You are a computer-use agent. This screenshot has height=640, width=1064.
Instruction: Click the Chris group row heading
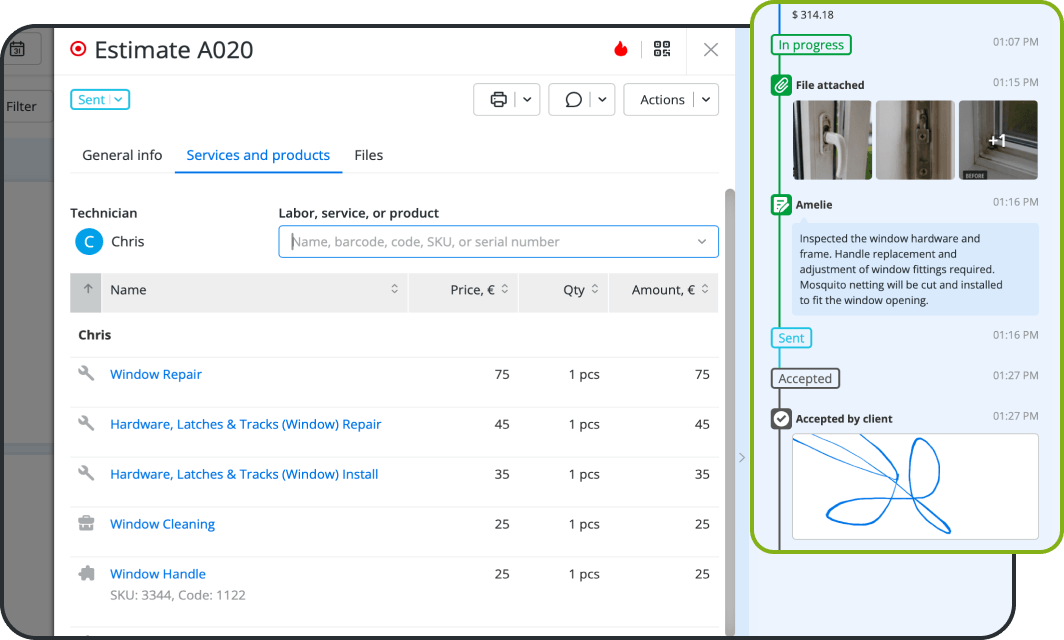[394, 335]
